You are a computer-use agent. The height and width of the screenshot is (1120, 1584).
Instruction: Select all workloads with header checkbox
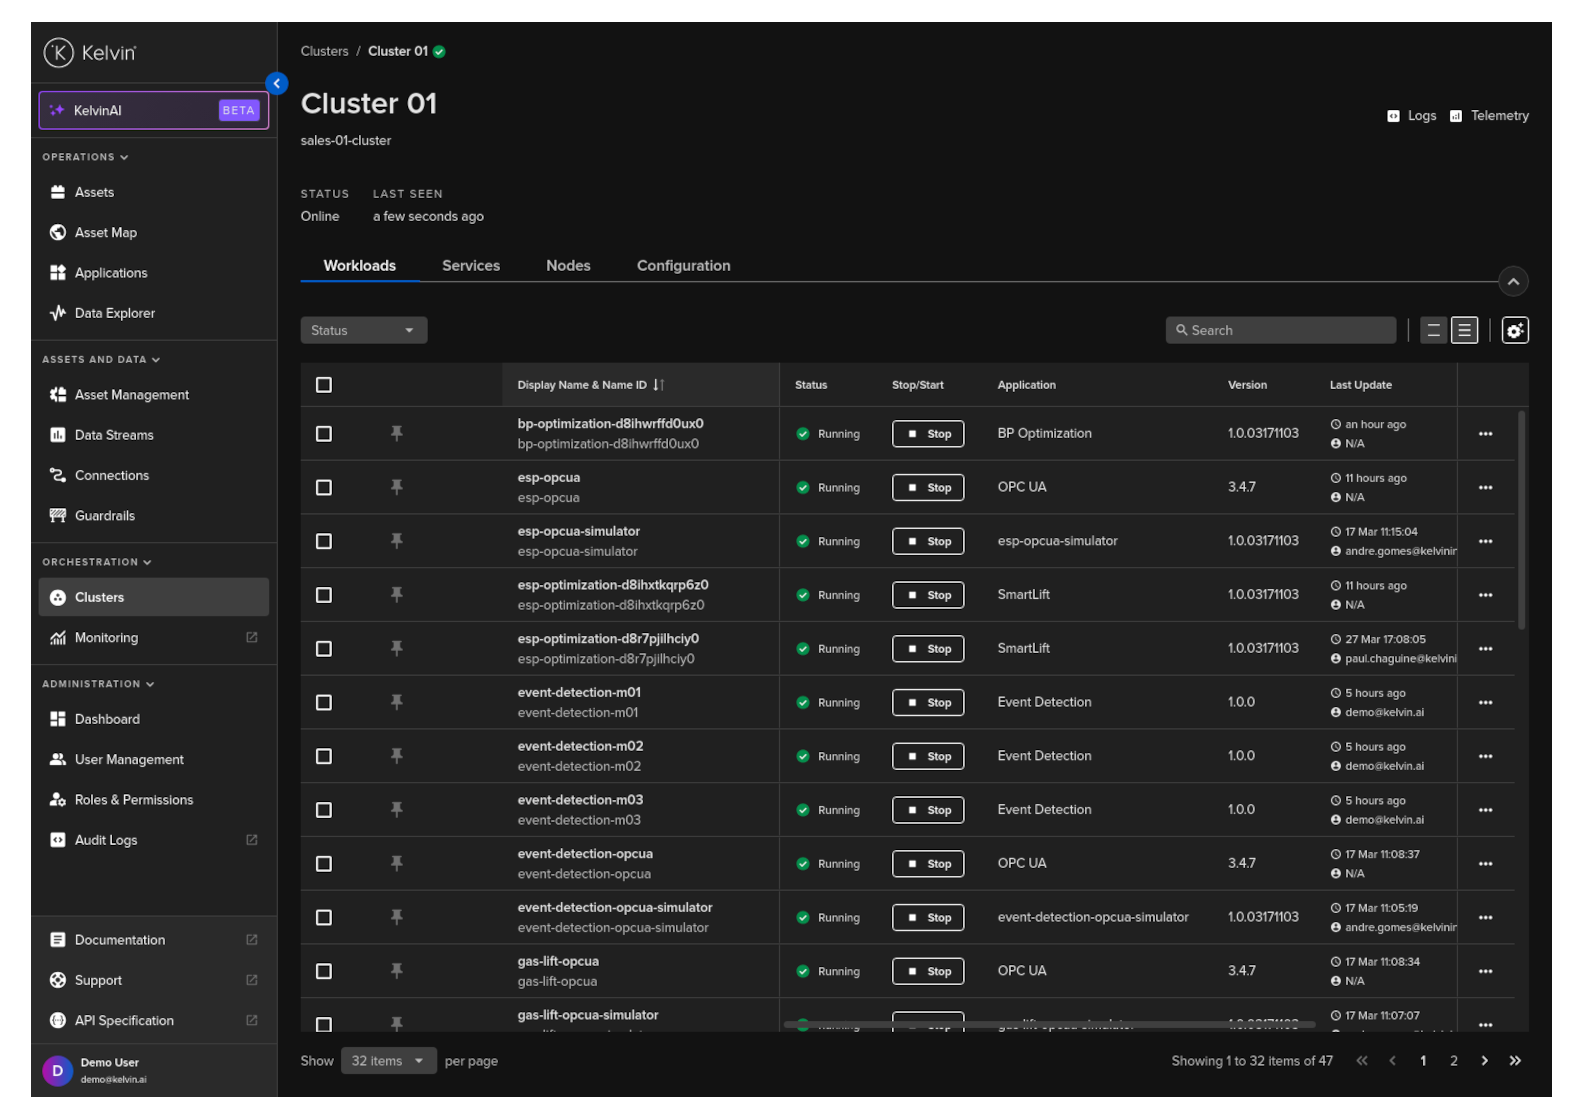pyautogui.click(x=324, y=385)
